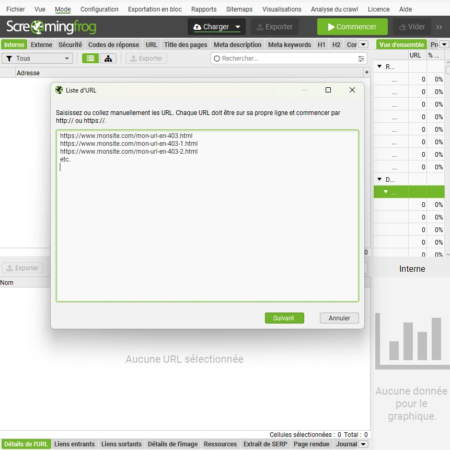Click the Suivant button
The width and height of the screenshot is (450, 450).
[x=284, y=318]
